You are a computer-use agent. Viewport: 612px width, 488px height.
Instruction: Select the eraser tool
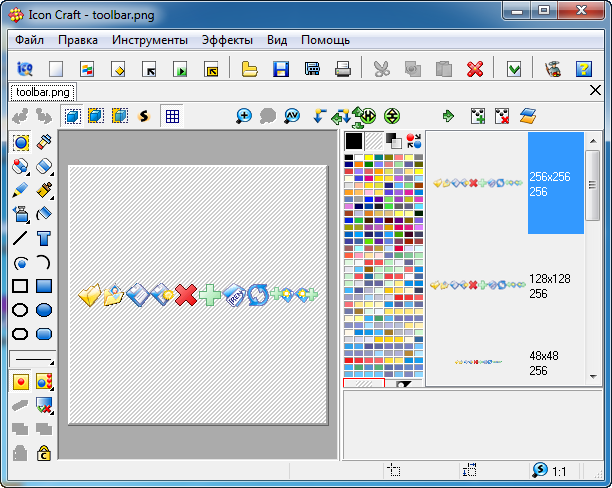pyautogui.click(x=44, y=166)
